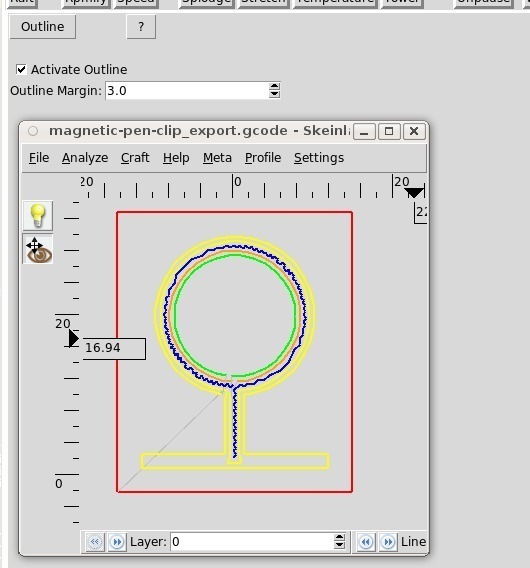Viewport: 530px width, 568px height.
Task: Go to next line arrow button
Action: pos(388,542)
